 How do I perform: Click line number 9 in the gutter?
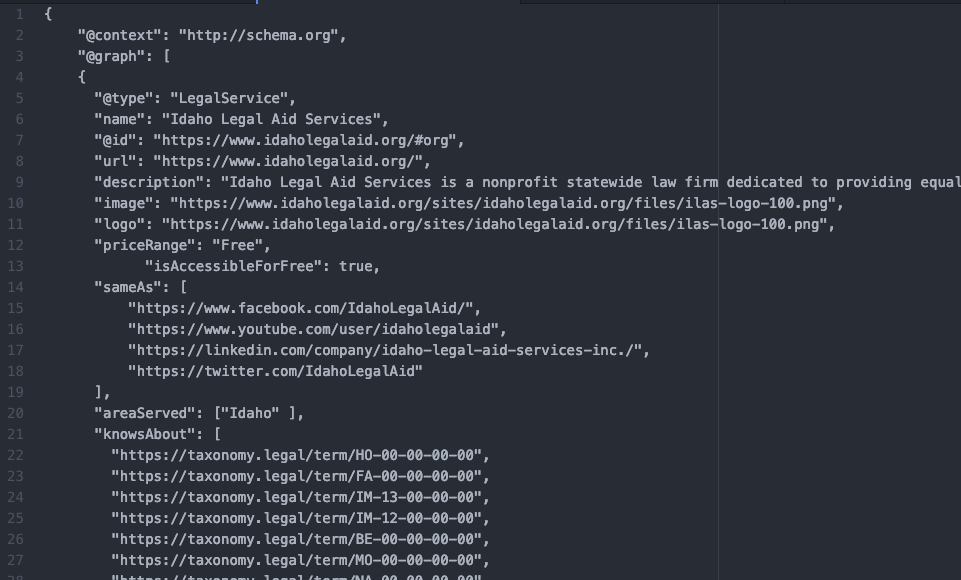point(20,182)
